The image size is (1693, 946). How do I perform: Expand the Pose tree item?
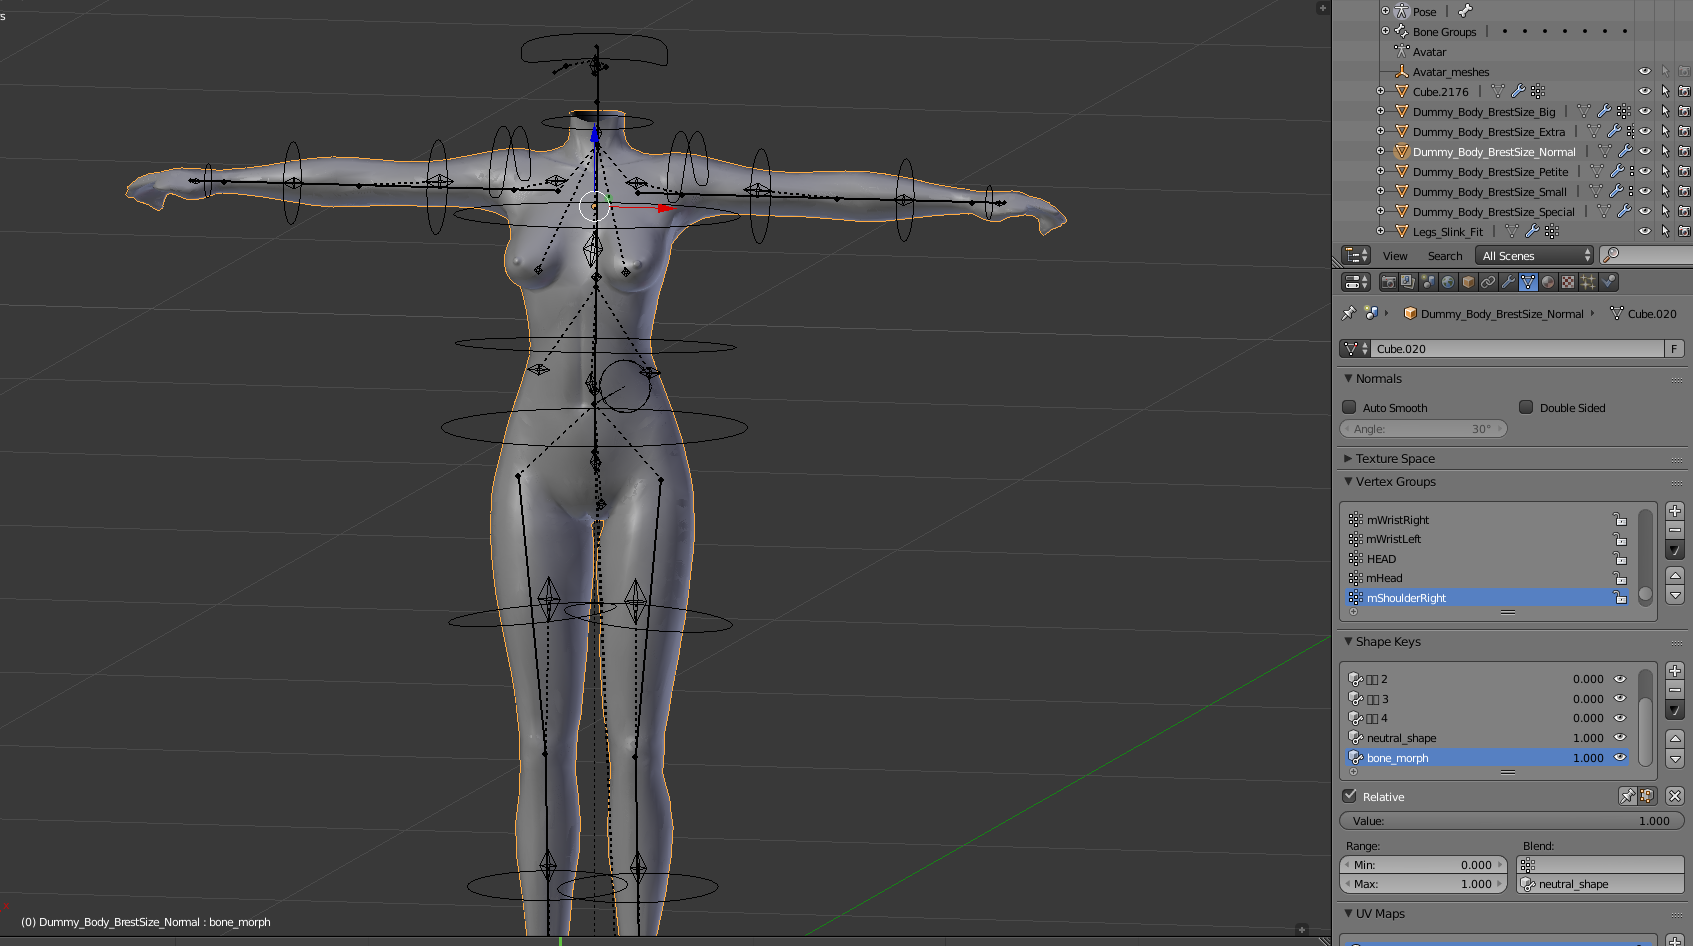(1385, 11)
